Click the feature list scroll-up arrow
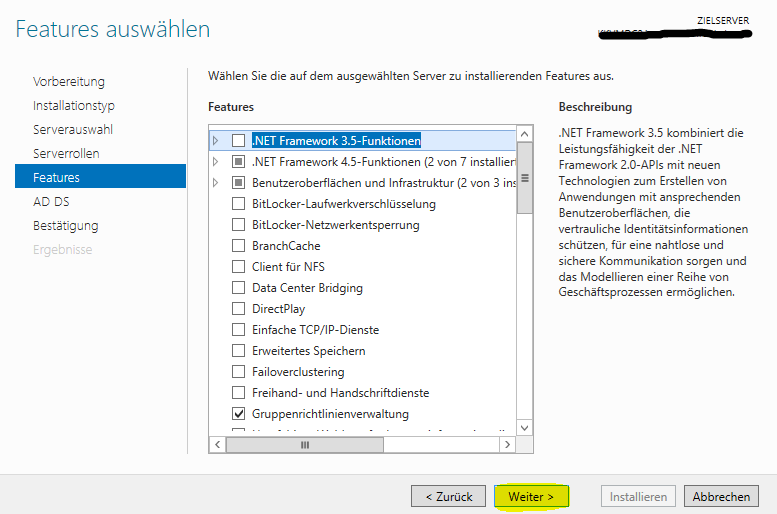The image size is (777, 514). (525, 134)
